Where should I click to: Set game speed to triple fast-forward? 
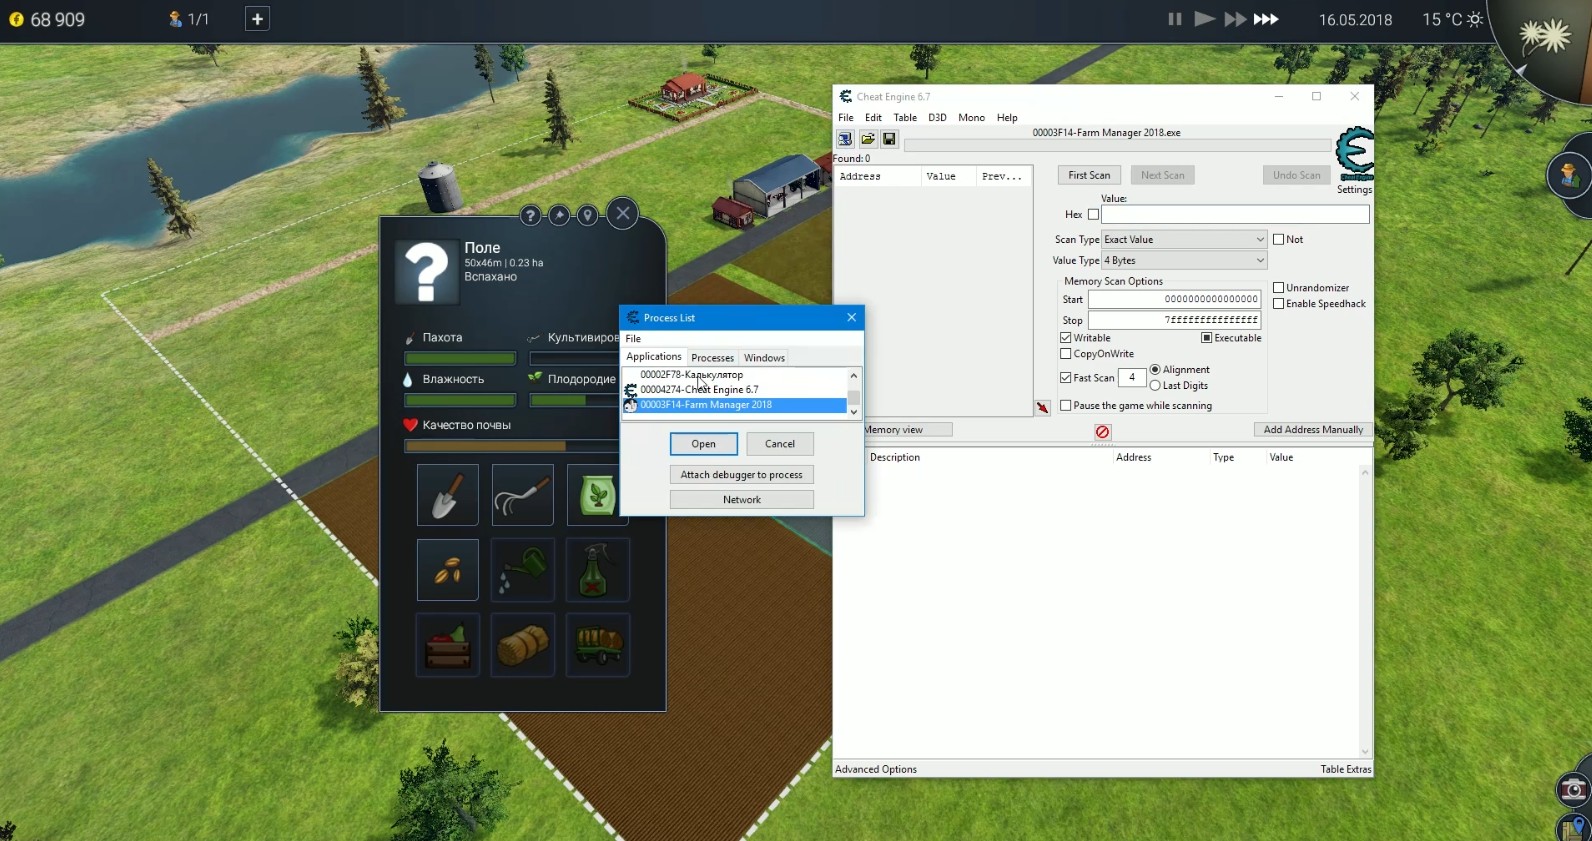(x=1266, y=19)
